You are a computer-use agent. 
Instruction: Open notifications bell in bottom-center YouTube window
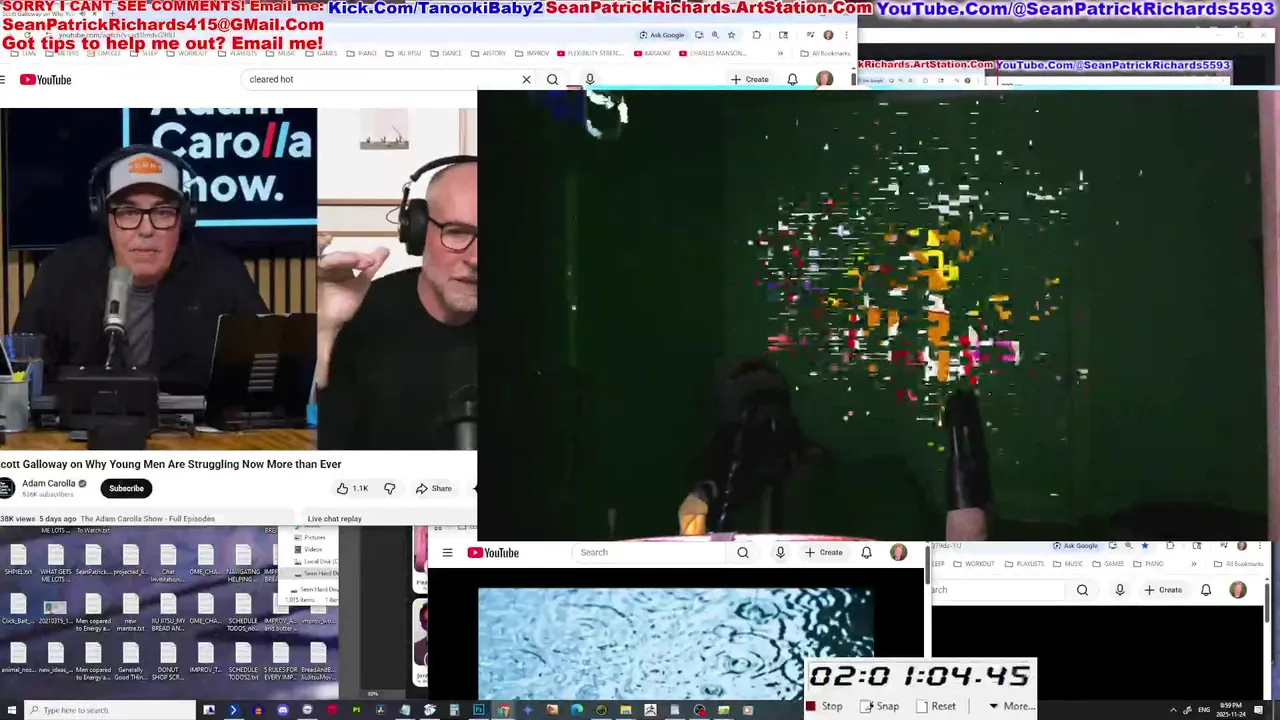click(x=867, y=552)
